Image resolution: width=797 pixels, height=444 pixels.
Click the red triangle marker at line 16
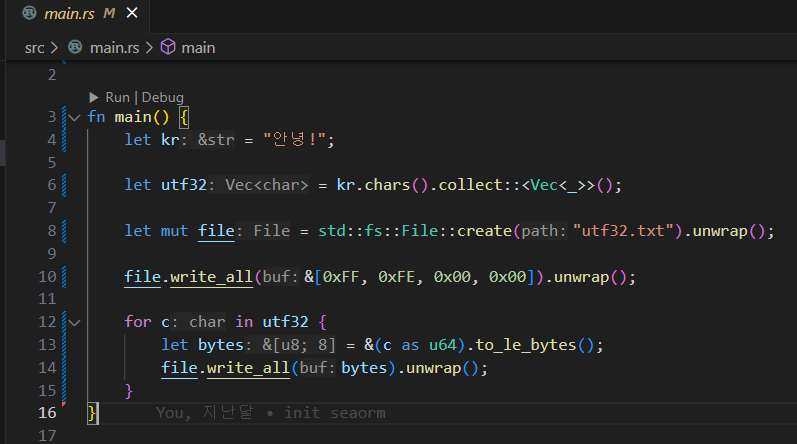65,405
